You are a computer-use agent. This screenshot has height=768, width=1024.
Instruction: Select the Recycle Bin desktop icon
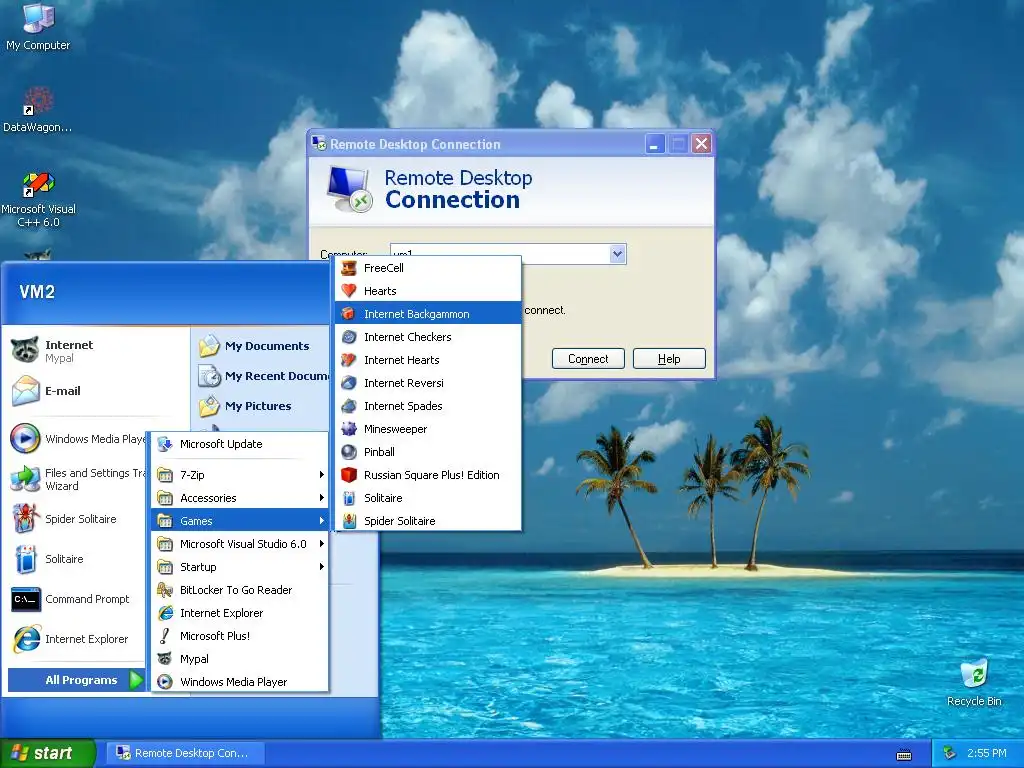tap(974, 682)
